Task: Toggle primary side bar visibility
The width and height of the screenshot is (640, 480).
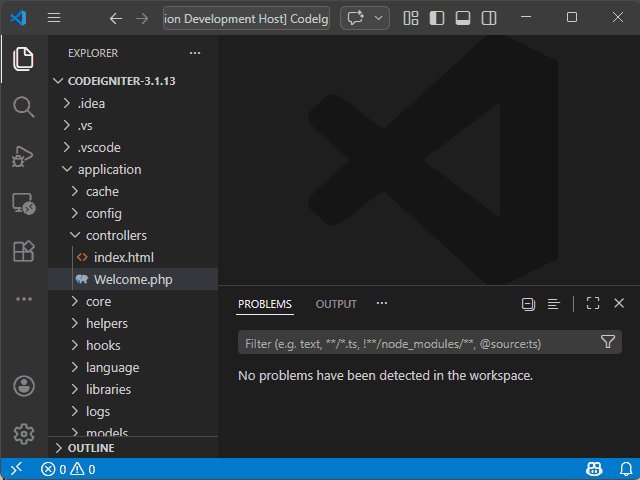Action: tap(437, 18)
